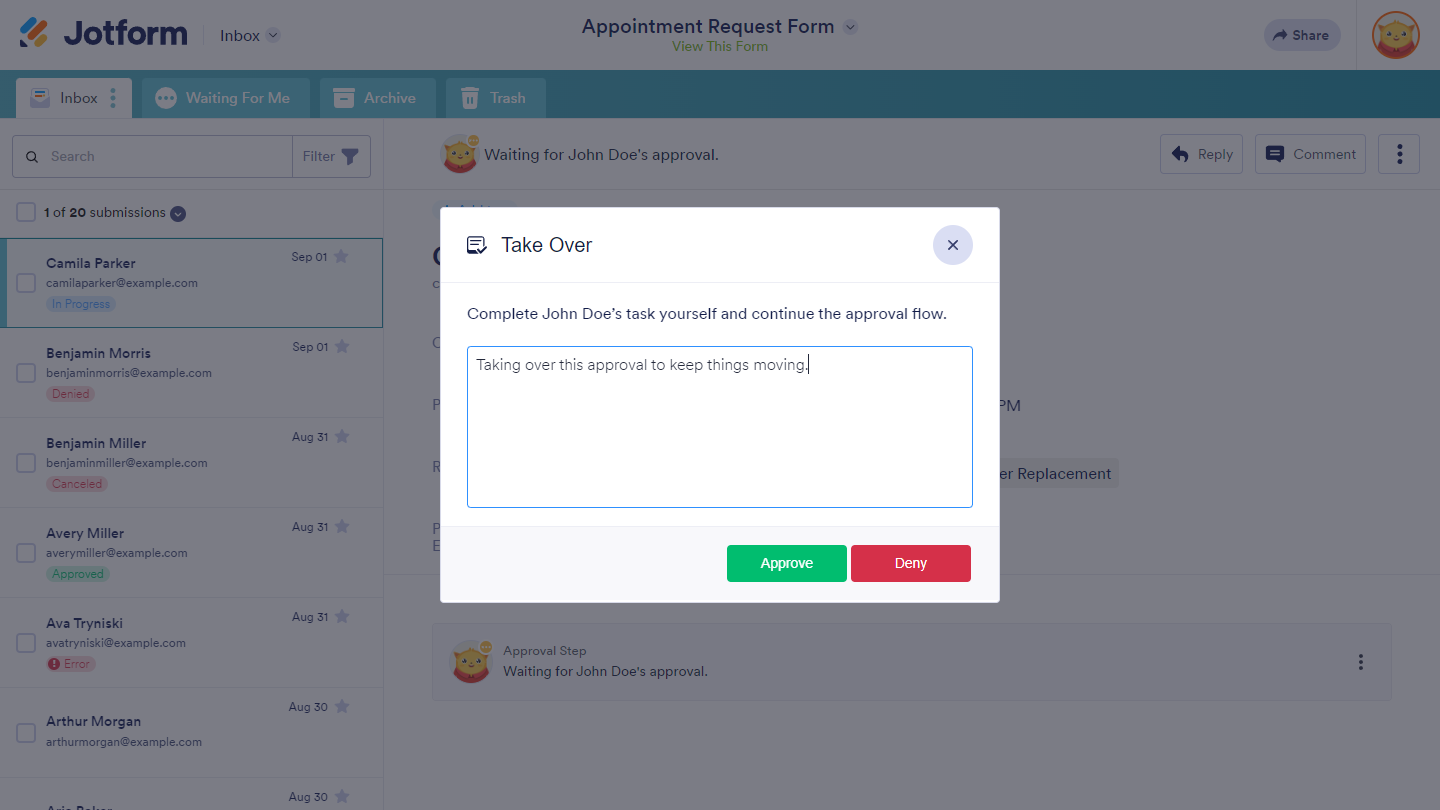Click the Filter funnel icon
The height and width of the screenshot is (810, 1440).
pyautogui.click(x=350, y=156)
